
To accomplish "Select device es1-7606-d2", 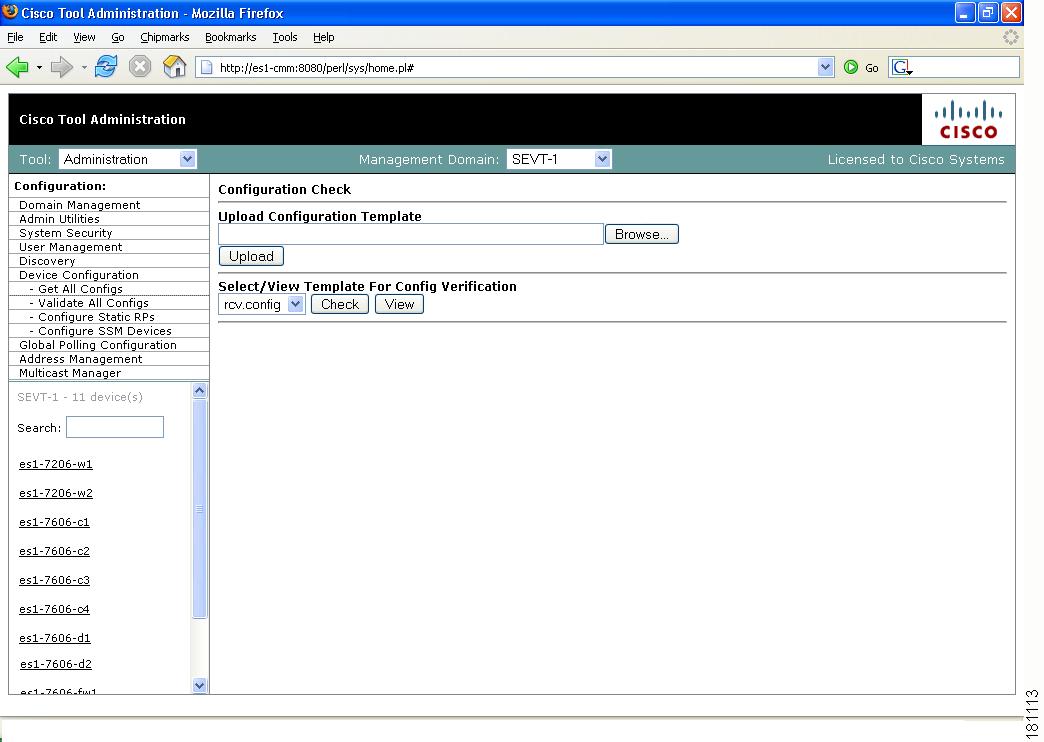I will (56, 664).
